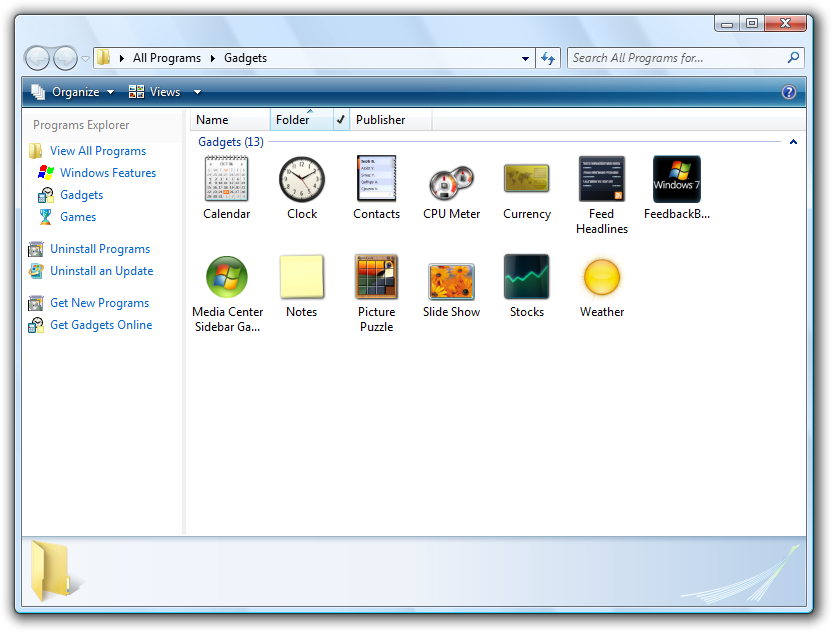Click the Help question mark button
Screen dimensions: 832x632
pos(789,92)
